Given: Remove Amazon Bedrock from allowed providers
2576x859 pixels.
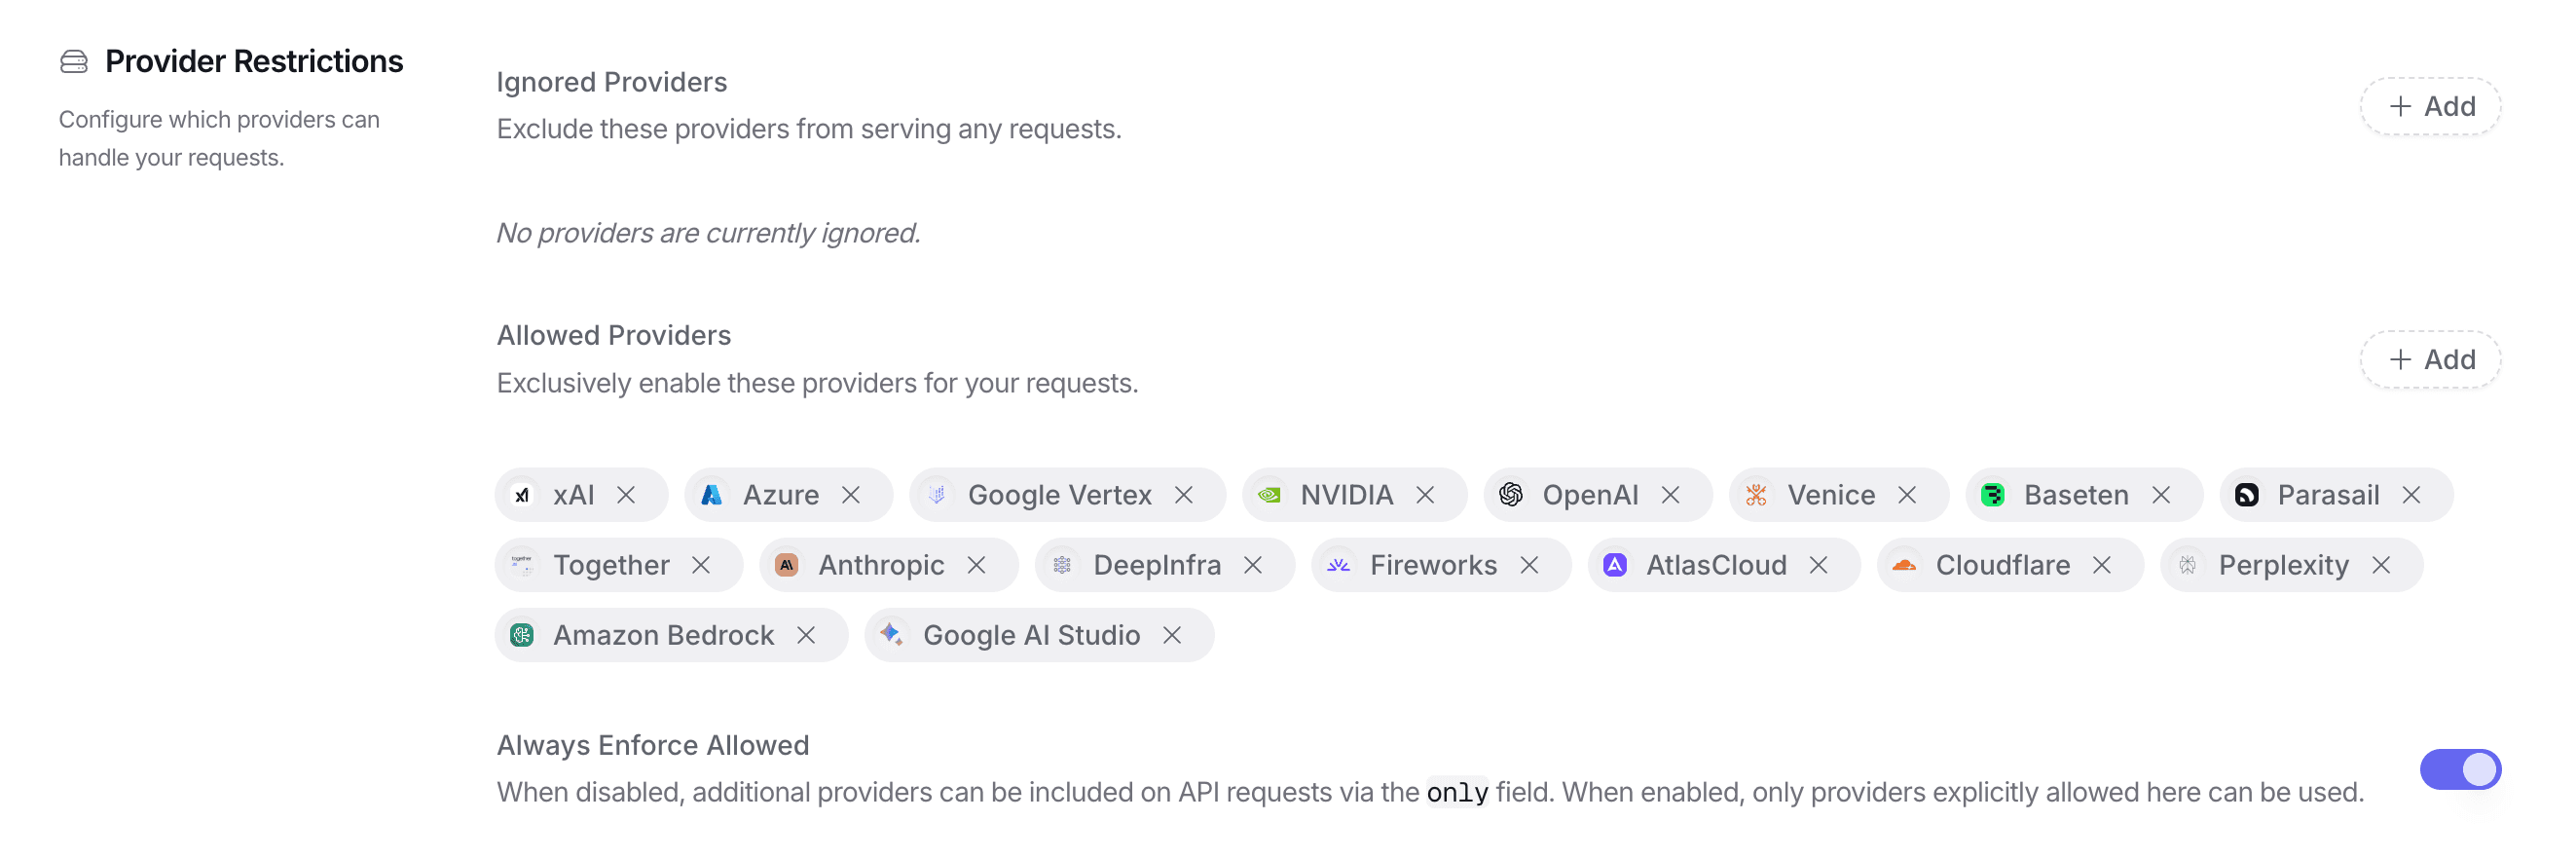Looking at the screenshot, I should 806,635.
